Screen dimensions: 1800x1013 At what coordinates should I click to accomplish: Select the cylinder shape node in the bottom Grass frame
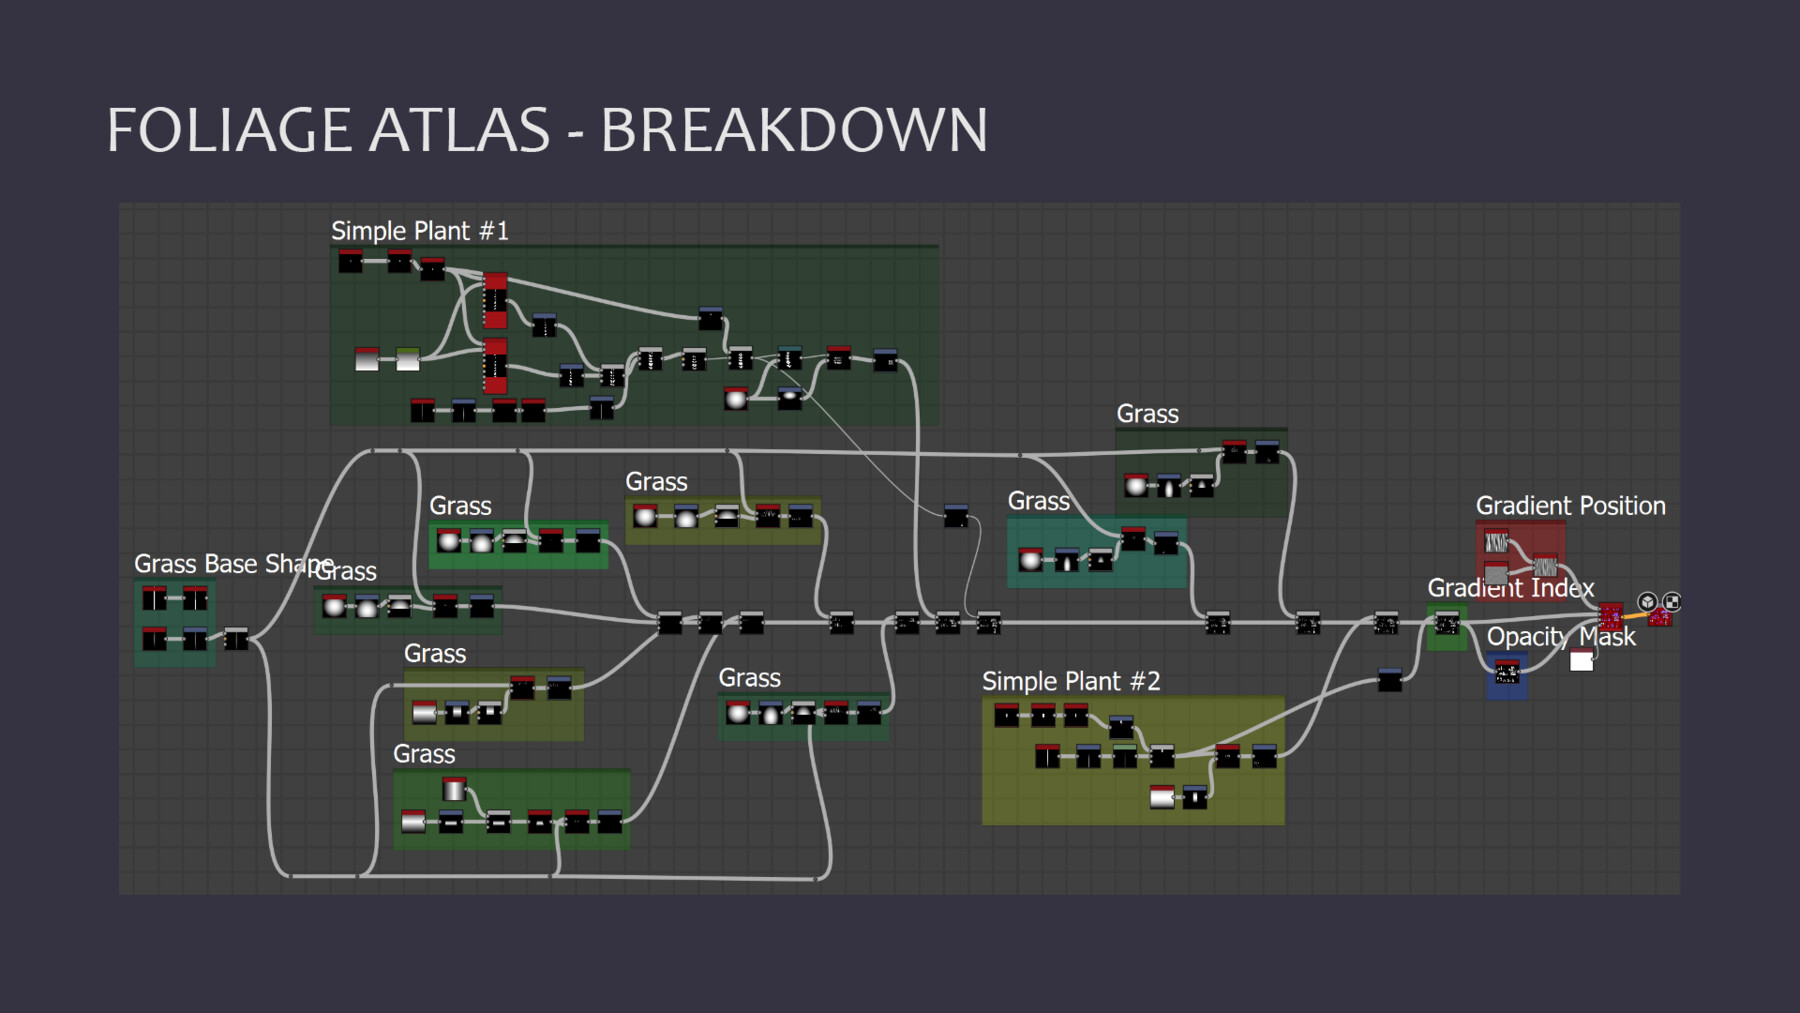[x=454, y=790]
